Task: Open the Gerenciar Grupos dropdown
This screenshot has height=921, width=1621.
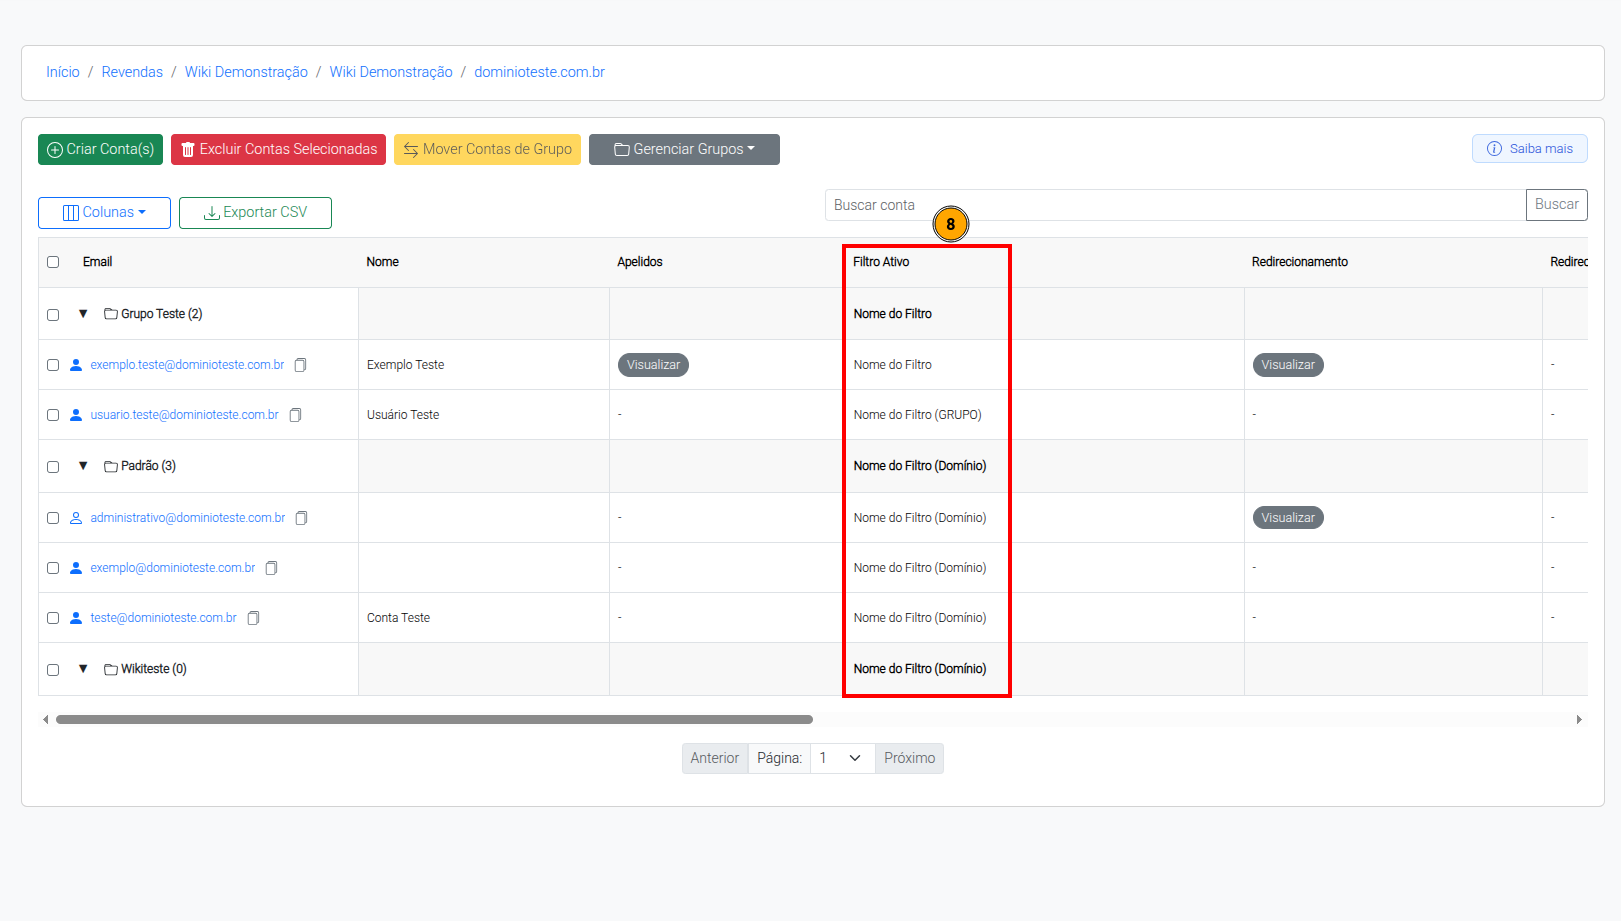Action: (684, 149)
